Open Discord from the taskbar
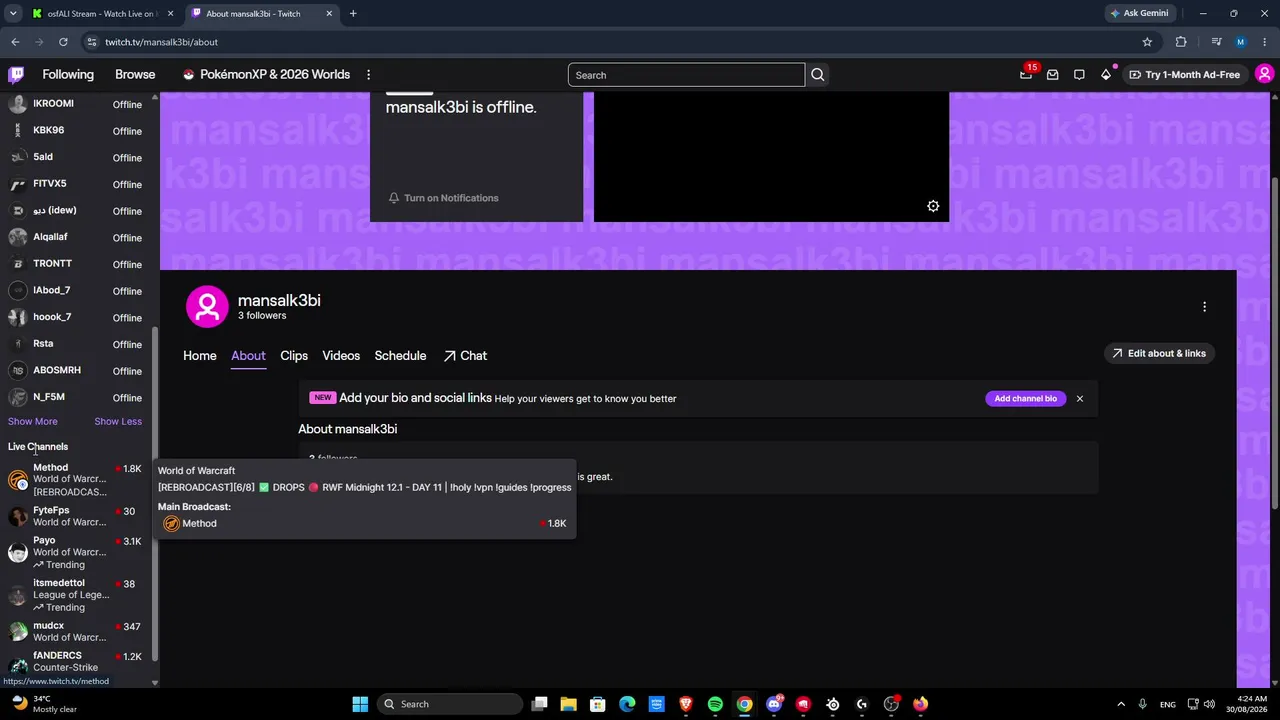 [x=774, y=704]
